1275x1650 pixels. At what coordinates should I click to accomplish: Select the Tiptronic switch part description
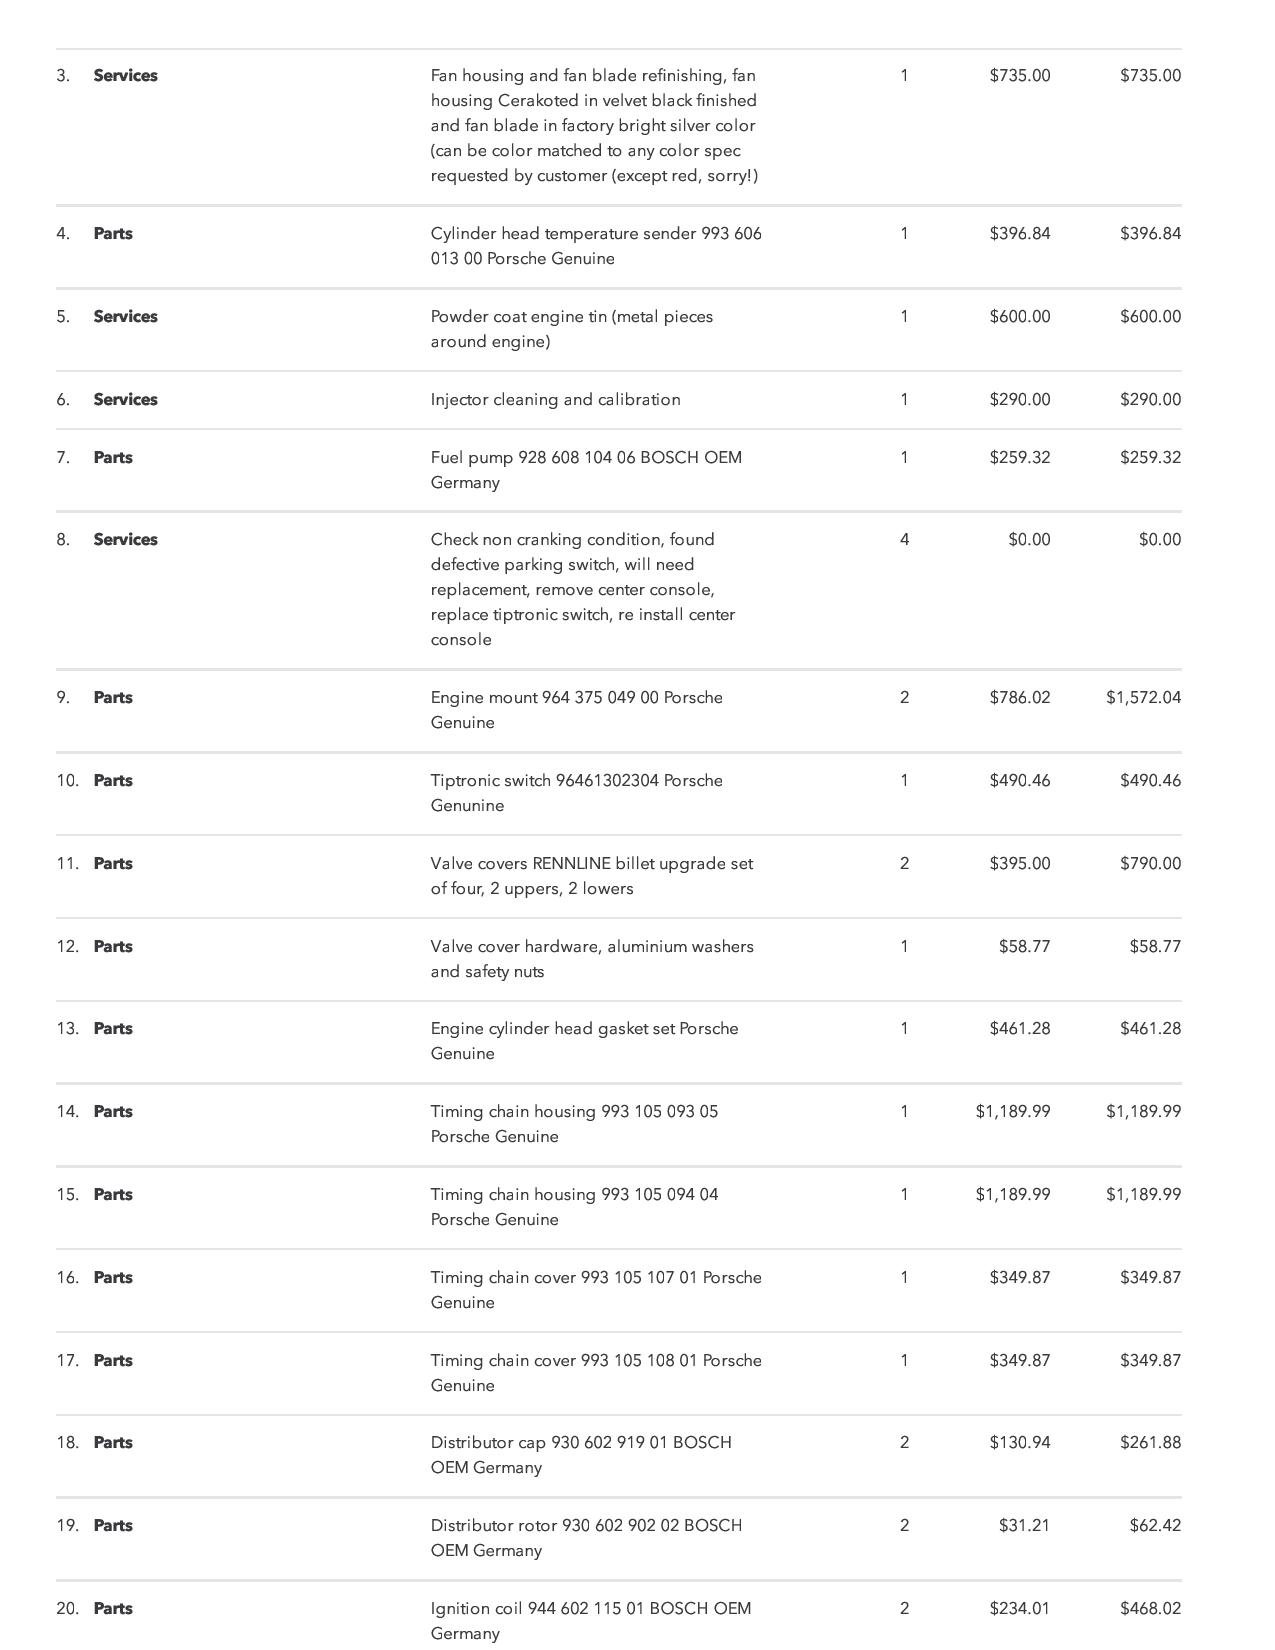tap(576, 793)
